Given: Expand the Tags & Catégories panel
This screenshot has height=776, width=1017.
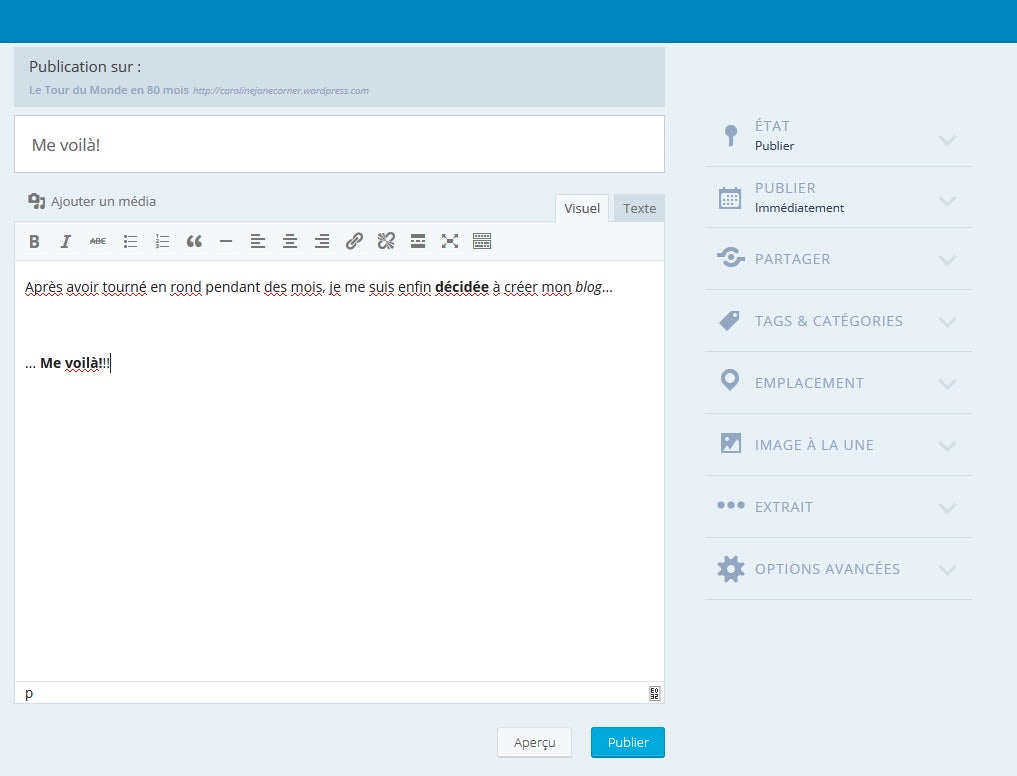Looking at the screenshot, I should pyautogui.click(x=838, y=321).
